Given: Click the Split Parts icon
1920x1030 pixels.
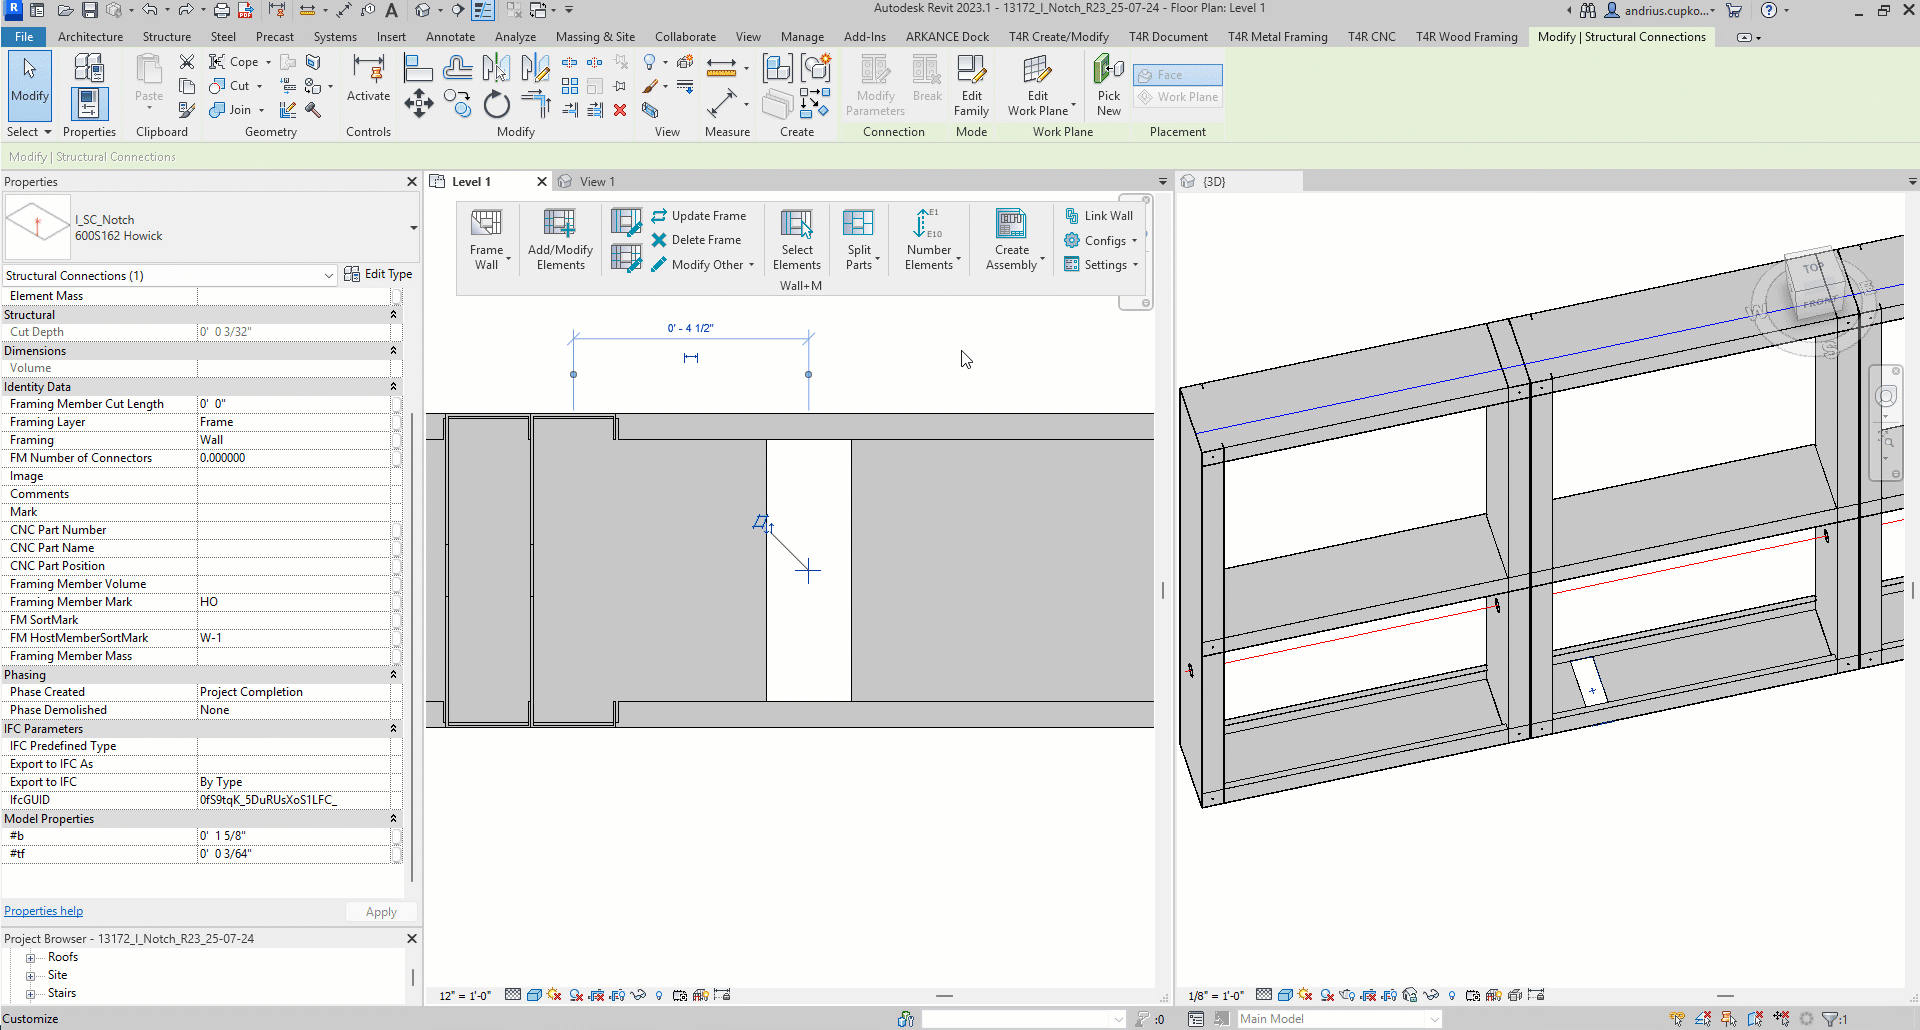Looking at the screenshot, I should 858,223.
